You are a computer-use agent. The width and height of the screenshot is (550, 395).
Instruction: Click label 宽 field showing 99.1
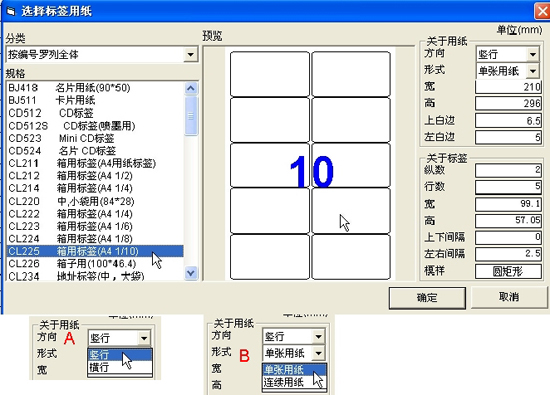click(x=508, y=204)
